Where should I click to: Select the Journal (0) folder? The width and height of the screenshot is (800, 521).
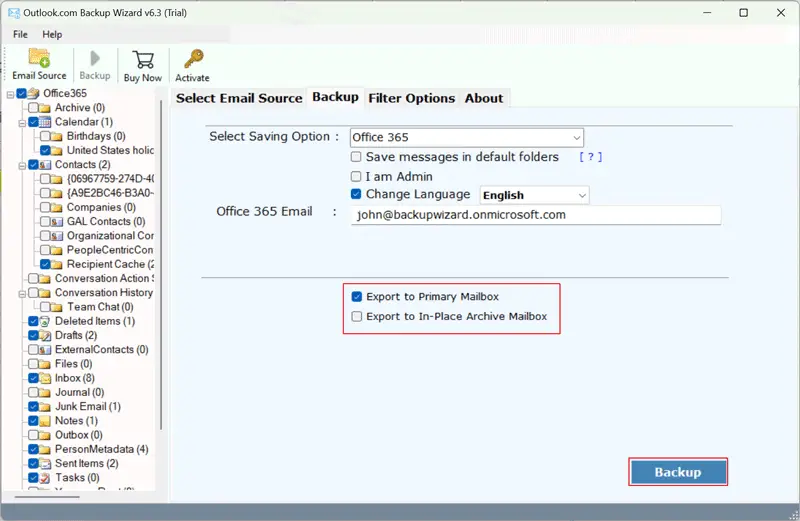(80, 392)
